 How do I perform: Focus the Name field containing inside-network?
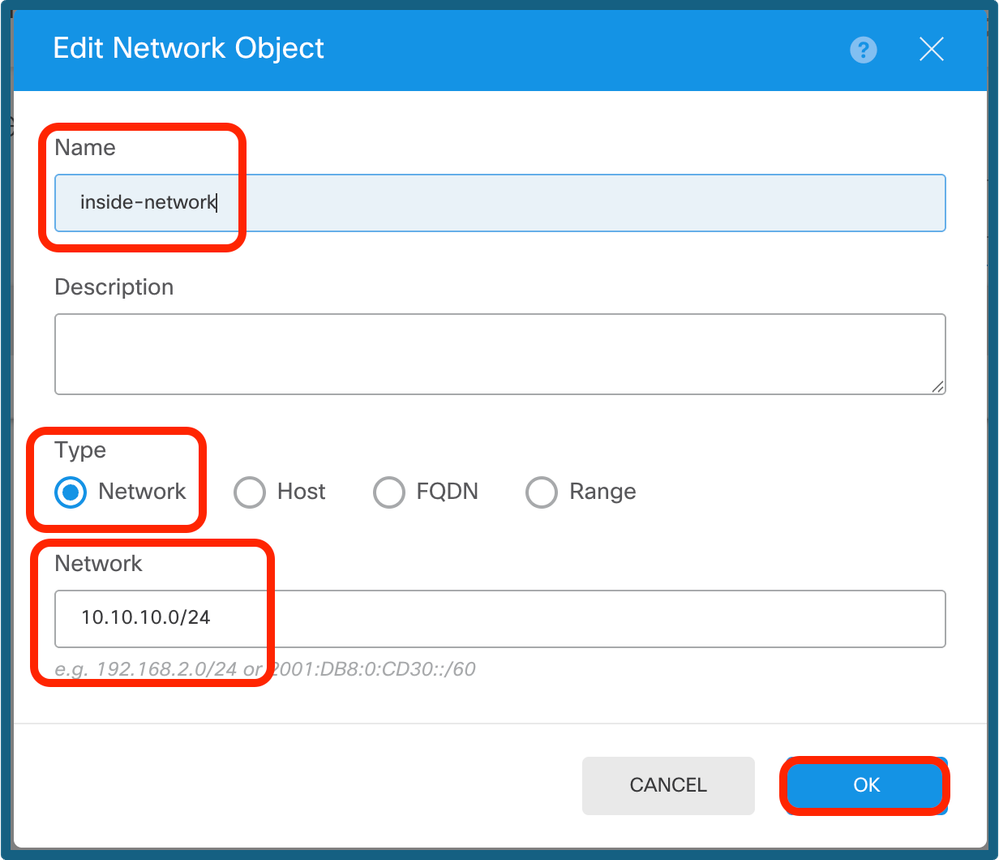tap(500, 203)
